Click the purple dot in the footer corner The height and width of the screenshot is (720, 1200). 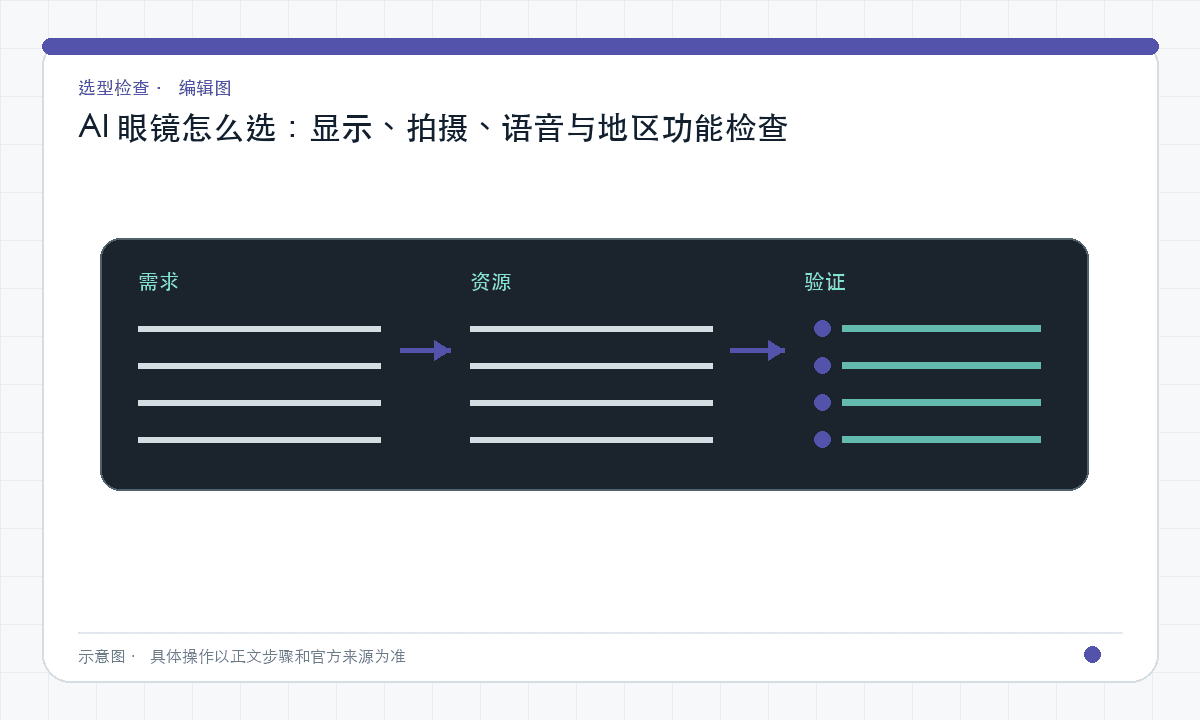pos(1092,654)
